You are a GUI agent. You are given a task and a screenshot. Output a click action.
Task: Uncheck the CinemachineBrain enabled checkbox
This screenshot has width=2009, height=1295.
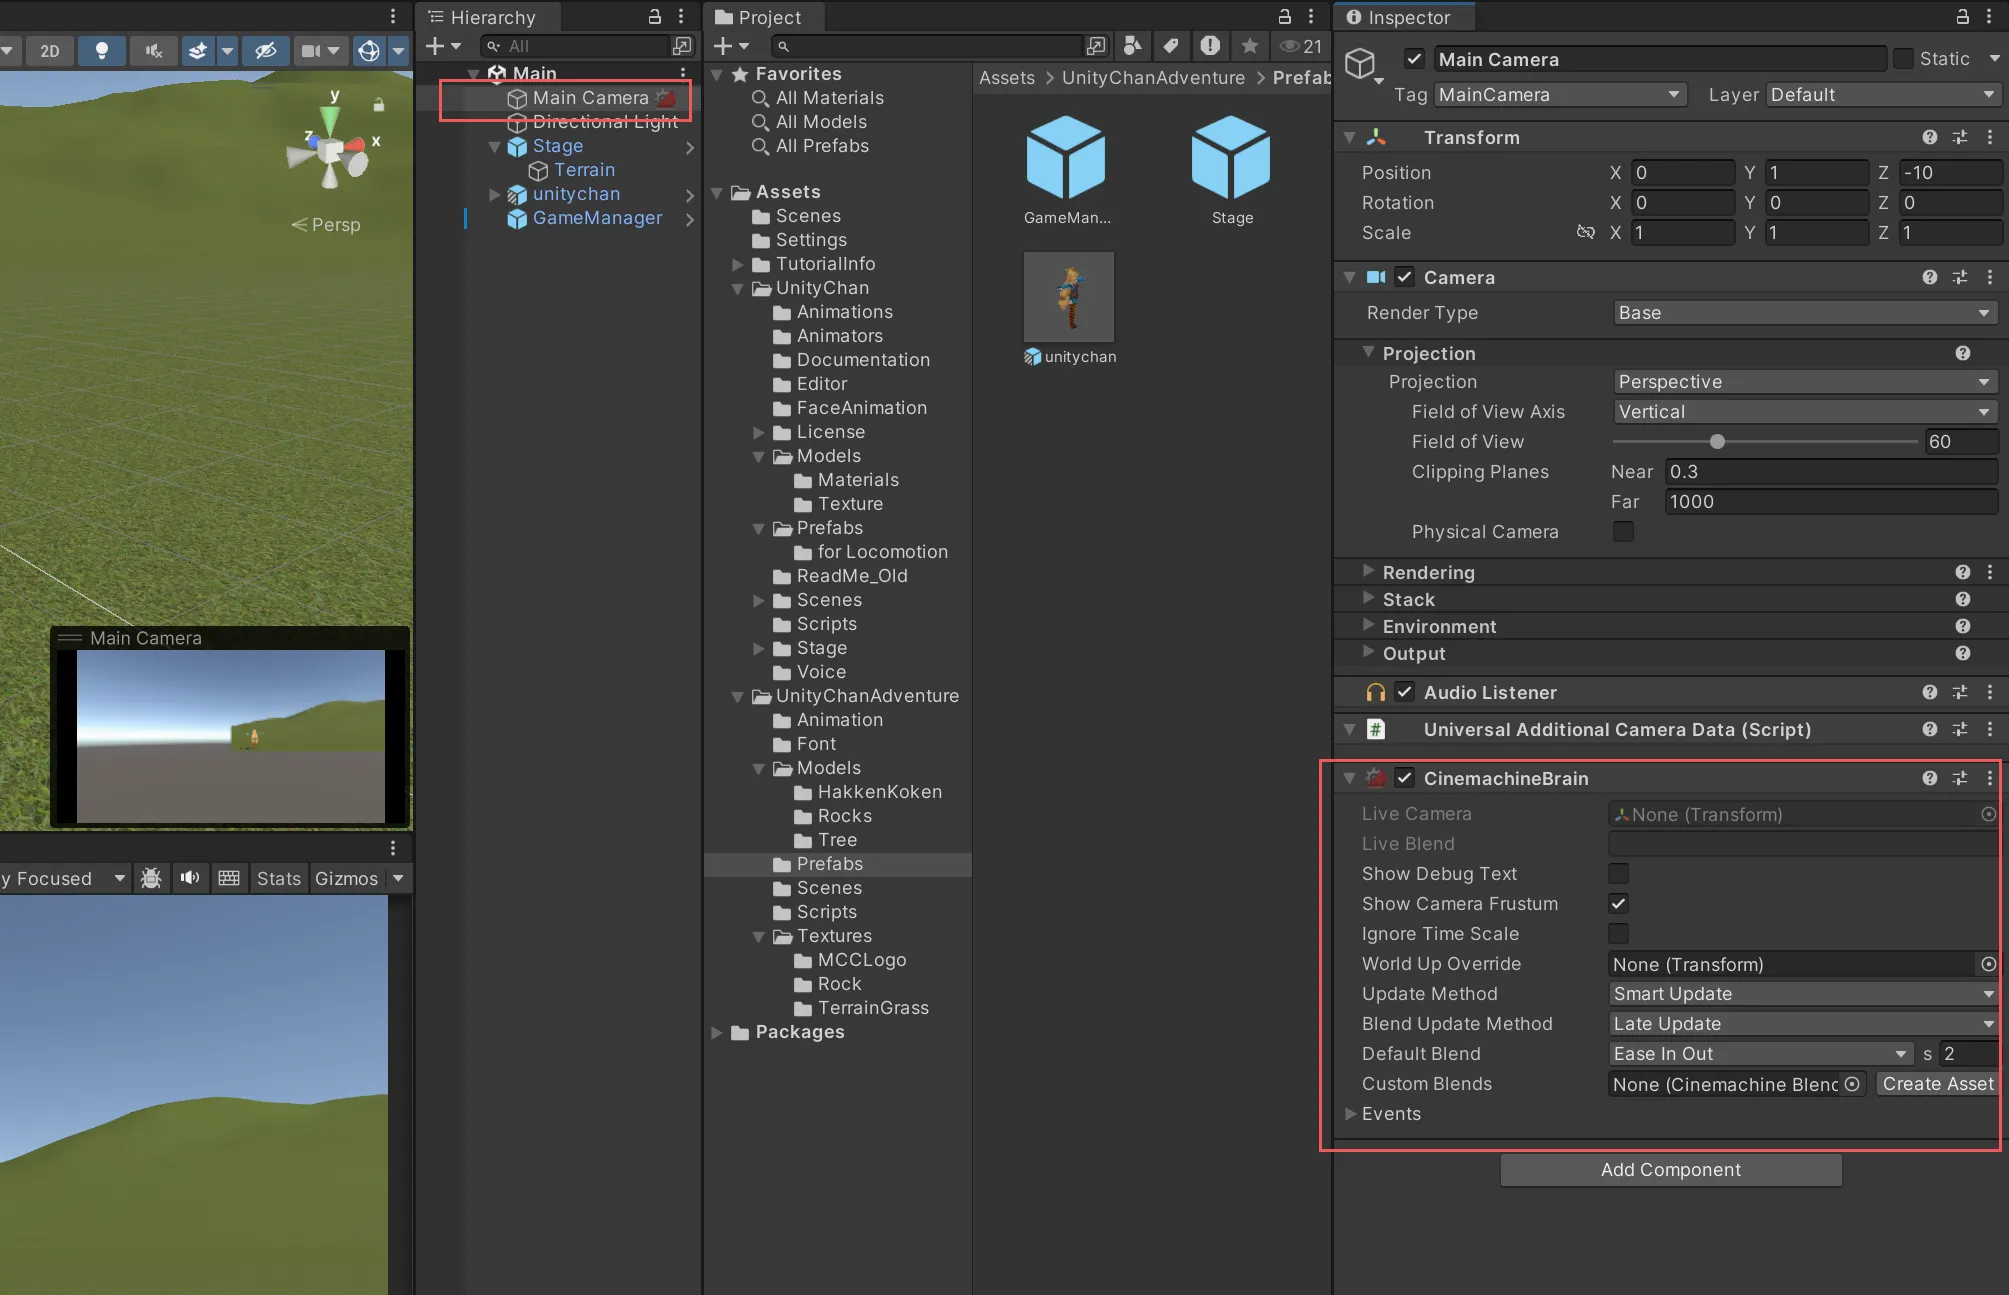click(1405, 778)
